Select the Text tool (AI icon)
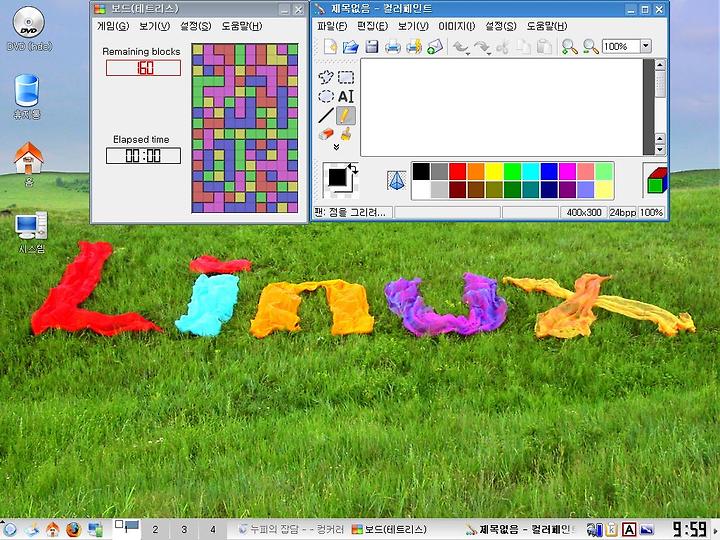Image resolution: width=720 pixels, height=540 pixels. coord(346,96)
